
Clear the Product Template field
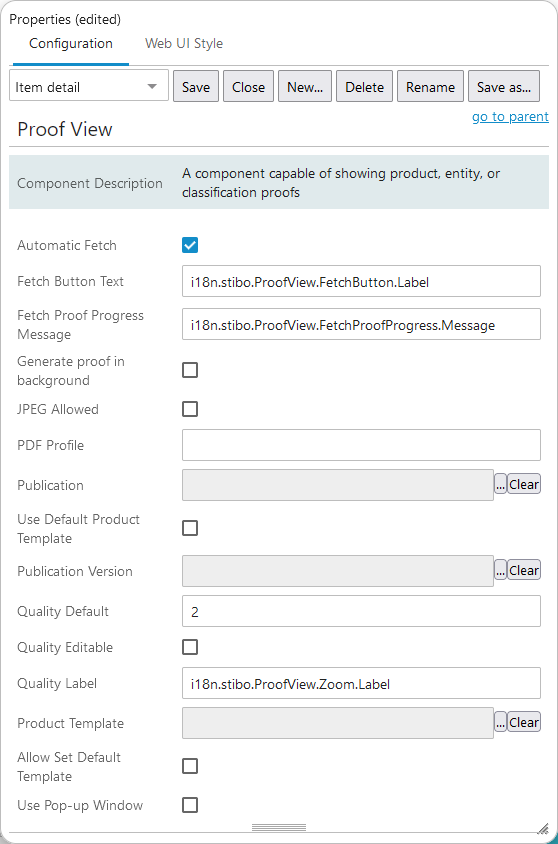524,722
